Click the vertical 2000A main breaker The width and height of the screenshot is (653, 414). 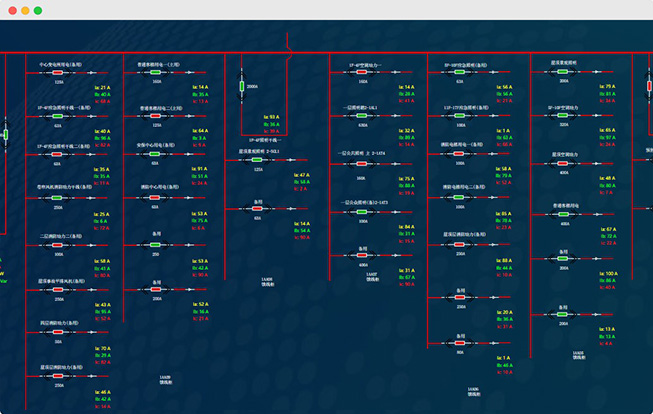tap(240, 87)
